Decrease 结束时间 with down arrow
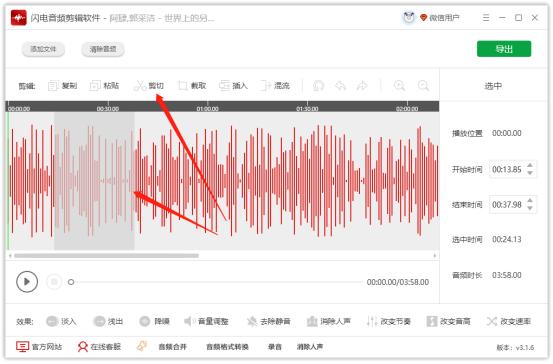The width and height of the screenshot is (553, 364). pos(530,208)
